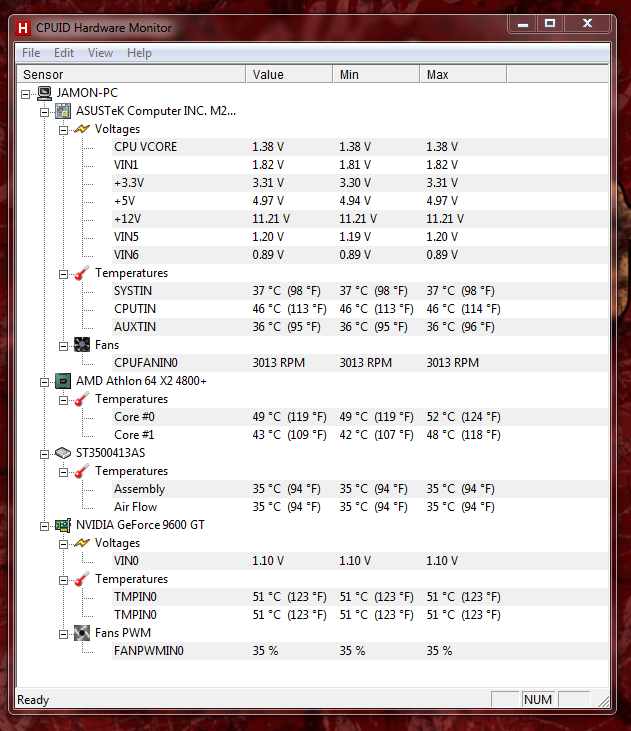Select the AUXTIN temperature row
The image size is (631, 731).
pos(360,327)
